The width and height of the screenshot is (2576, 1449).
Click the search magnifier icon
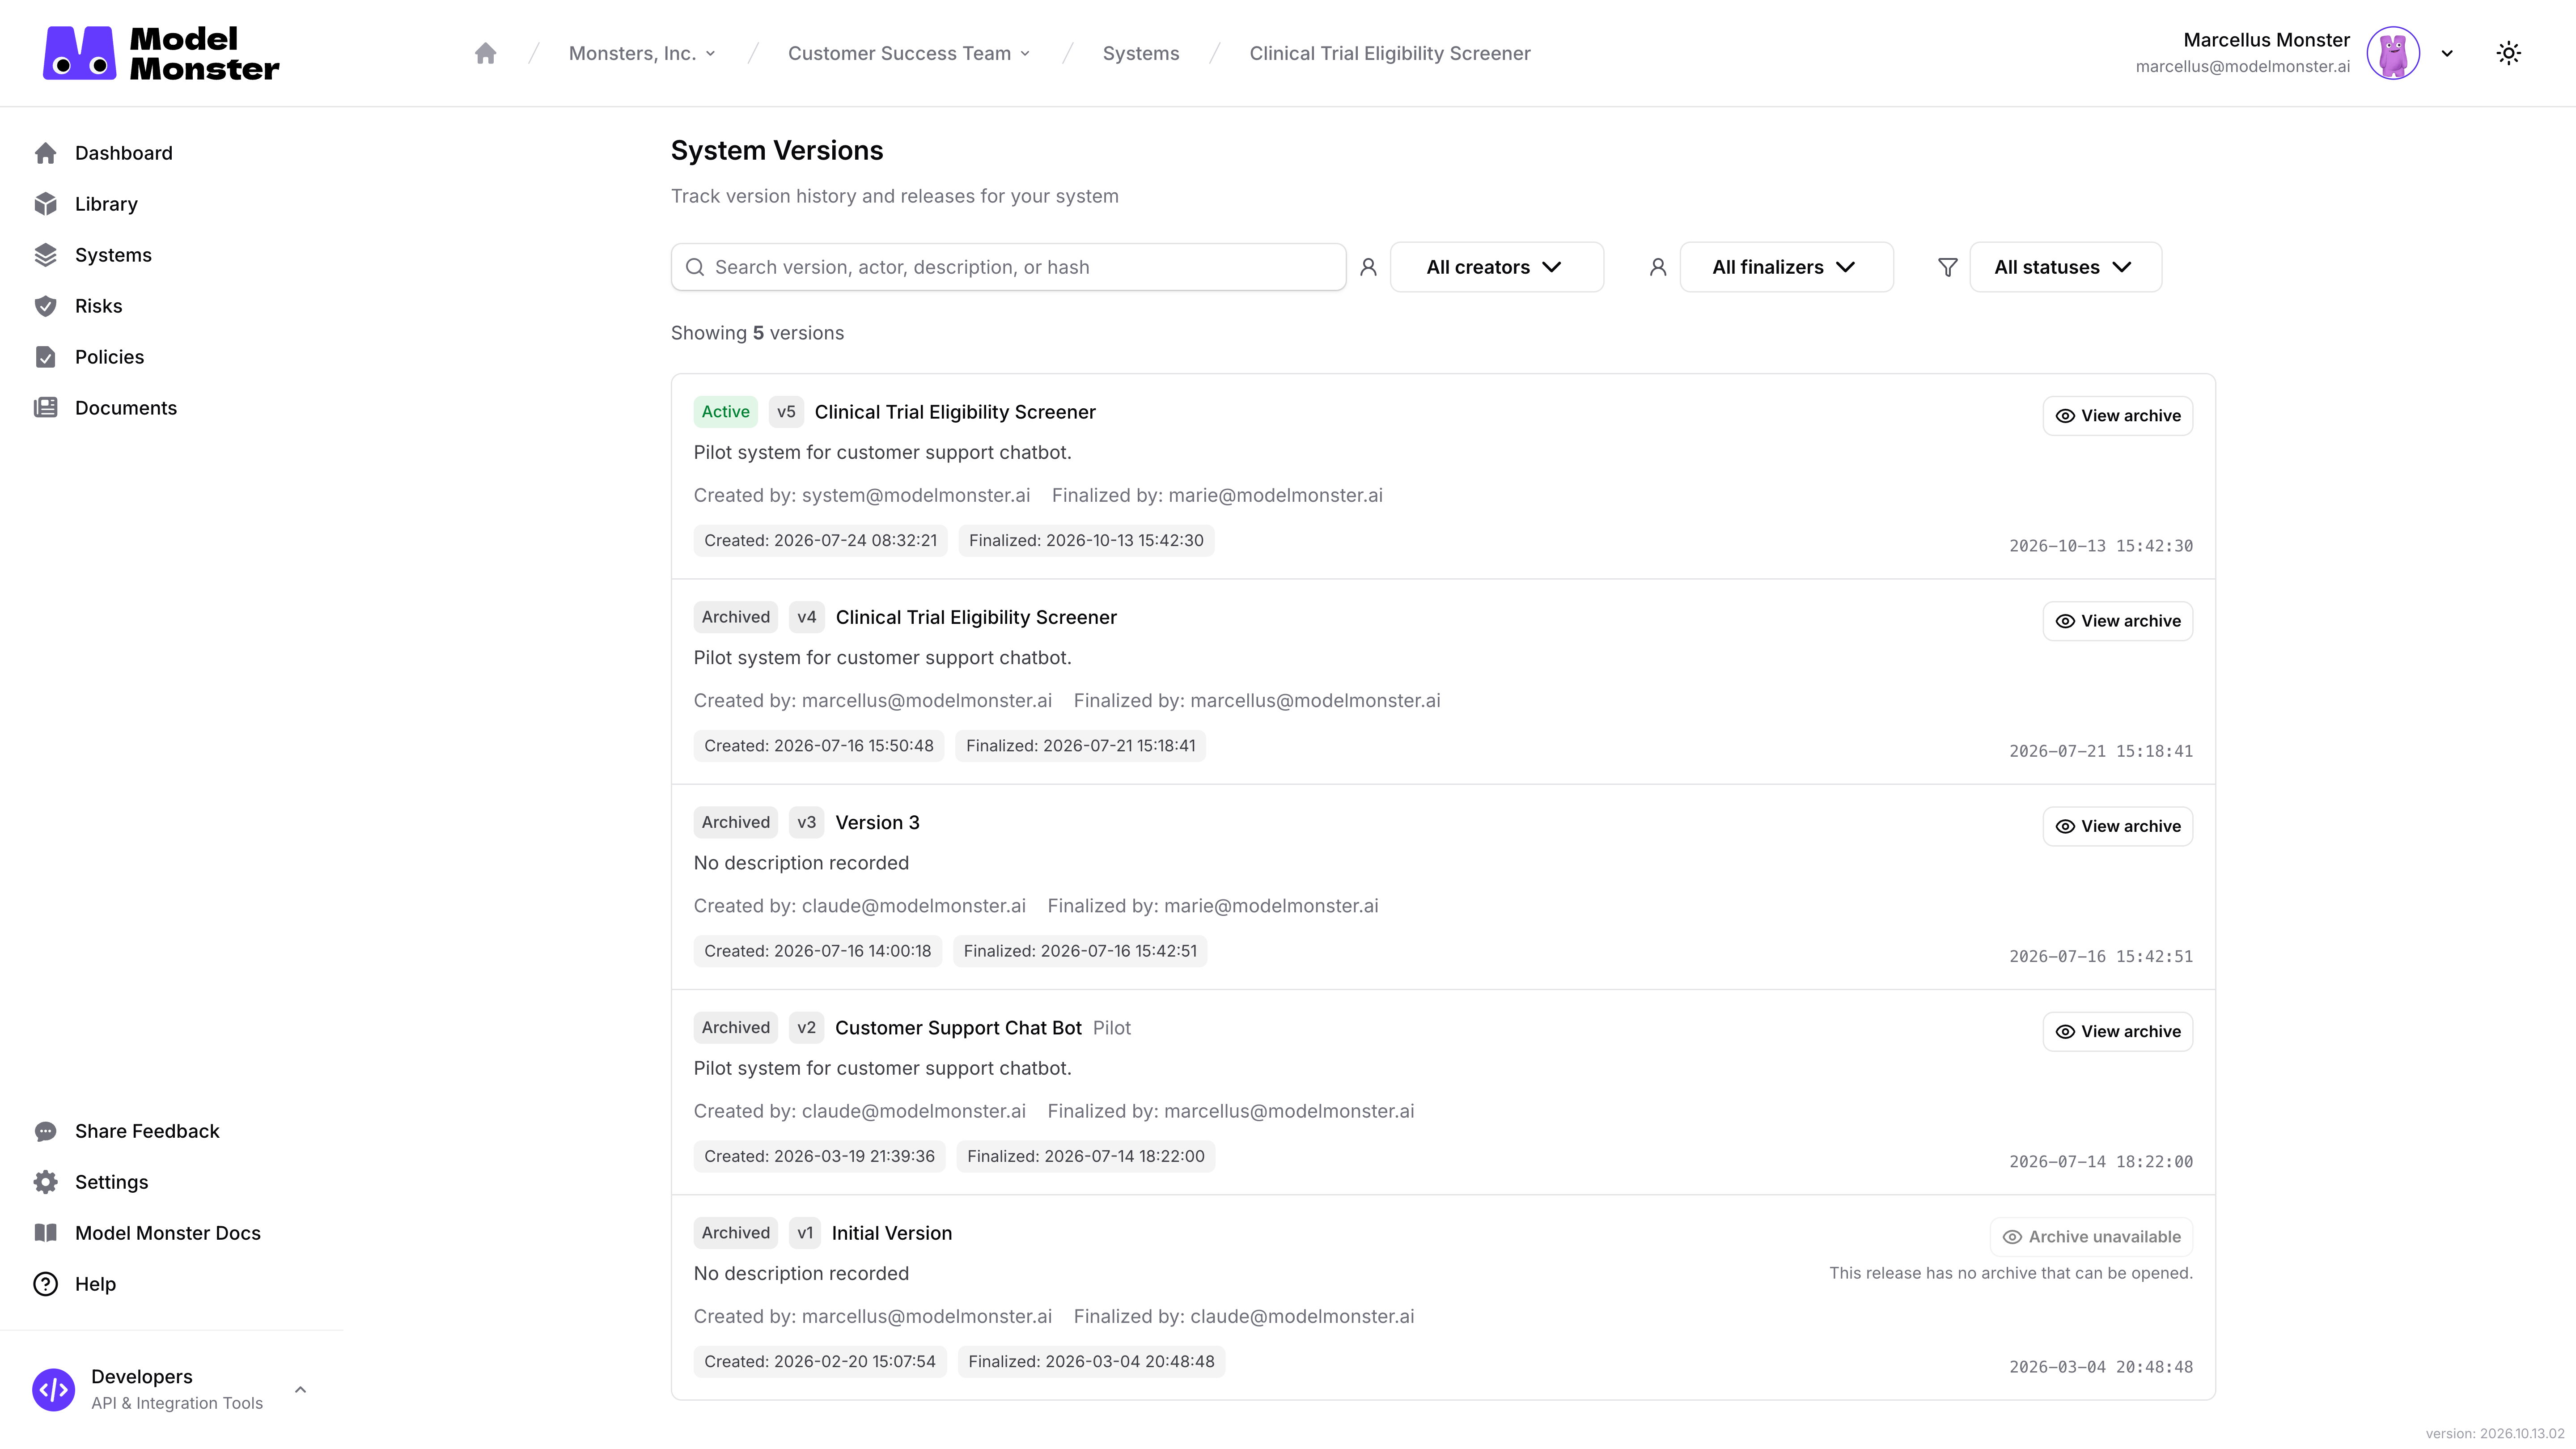tap(695, 267)
